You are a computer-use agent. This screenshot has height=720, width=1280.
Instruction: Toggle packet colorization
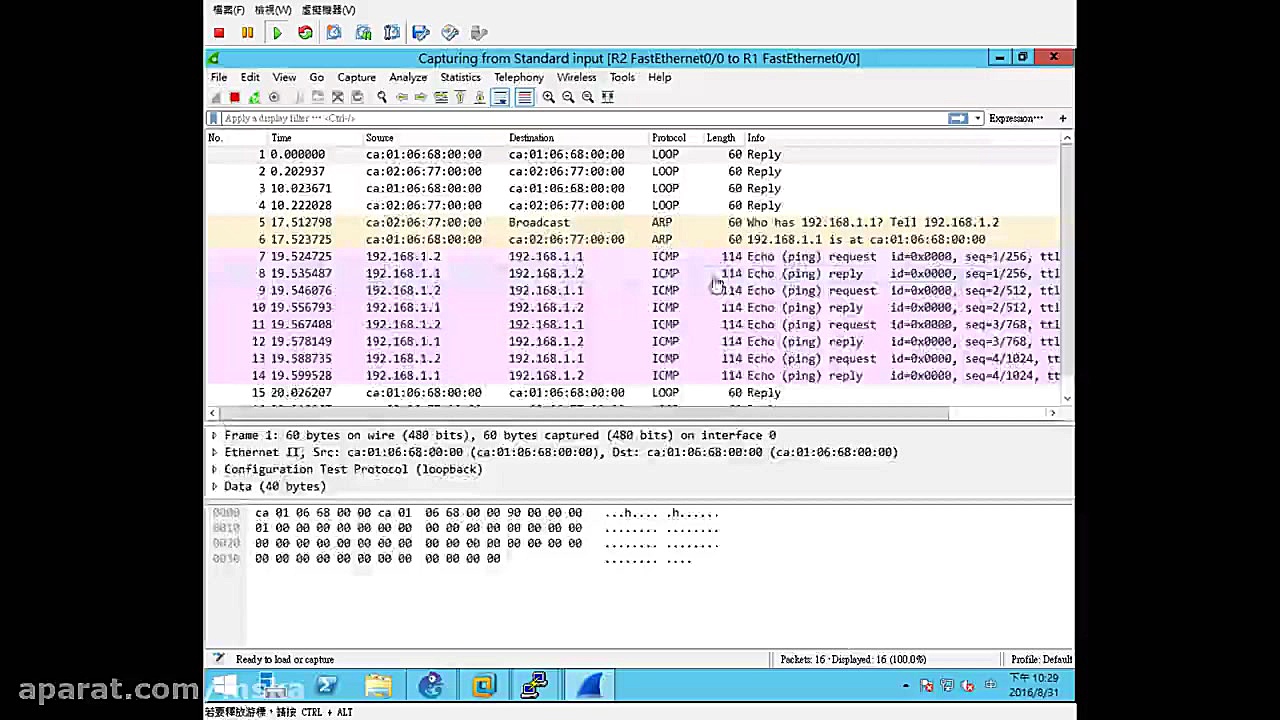[524, 97]
